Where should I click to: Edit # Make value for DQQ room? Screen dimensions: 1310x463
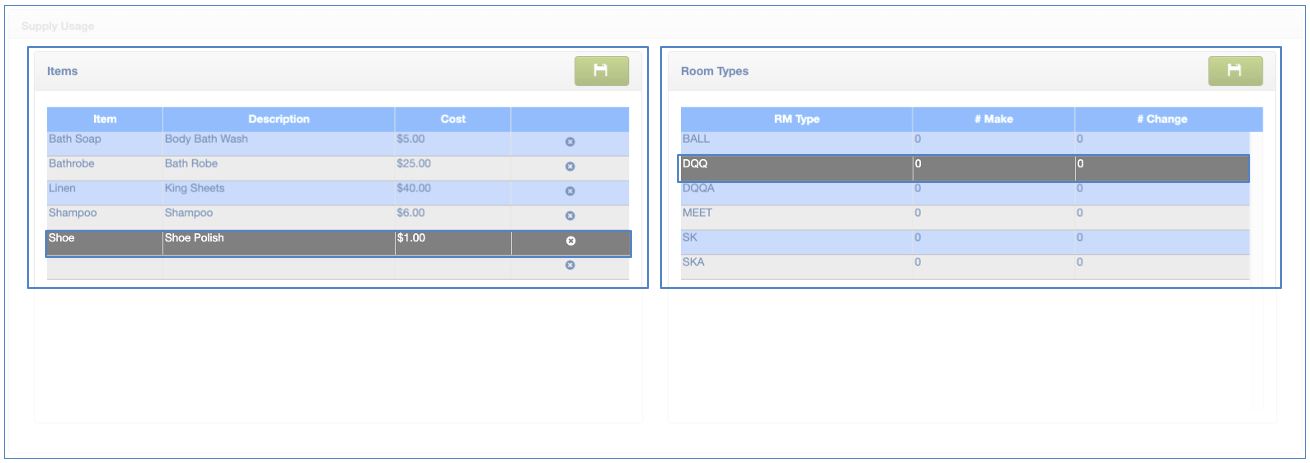(993, 166)
